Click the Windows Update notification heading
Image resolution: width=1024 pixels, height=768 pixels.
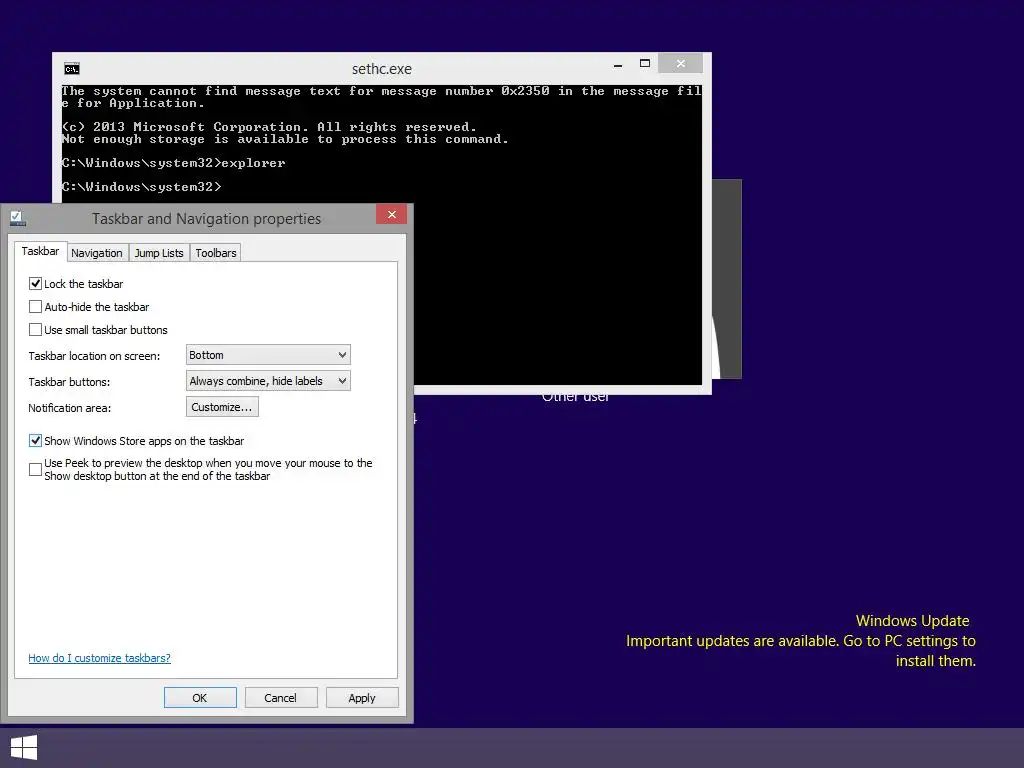912,620
